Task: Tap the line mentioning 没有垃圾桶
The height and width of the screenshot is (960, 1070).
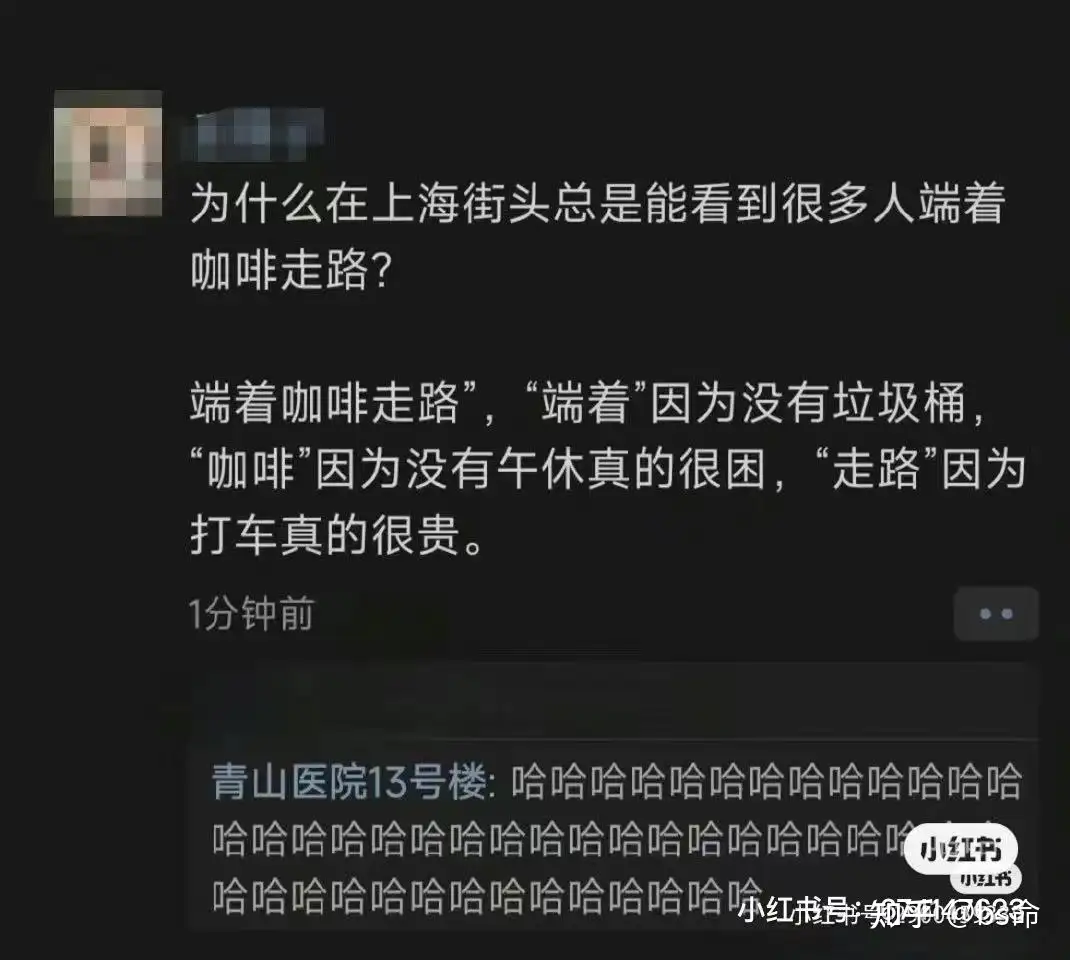Action: pyautogui.click(x=588, y=403)
